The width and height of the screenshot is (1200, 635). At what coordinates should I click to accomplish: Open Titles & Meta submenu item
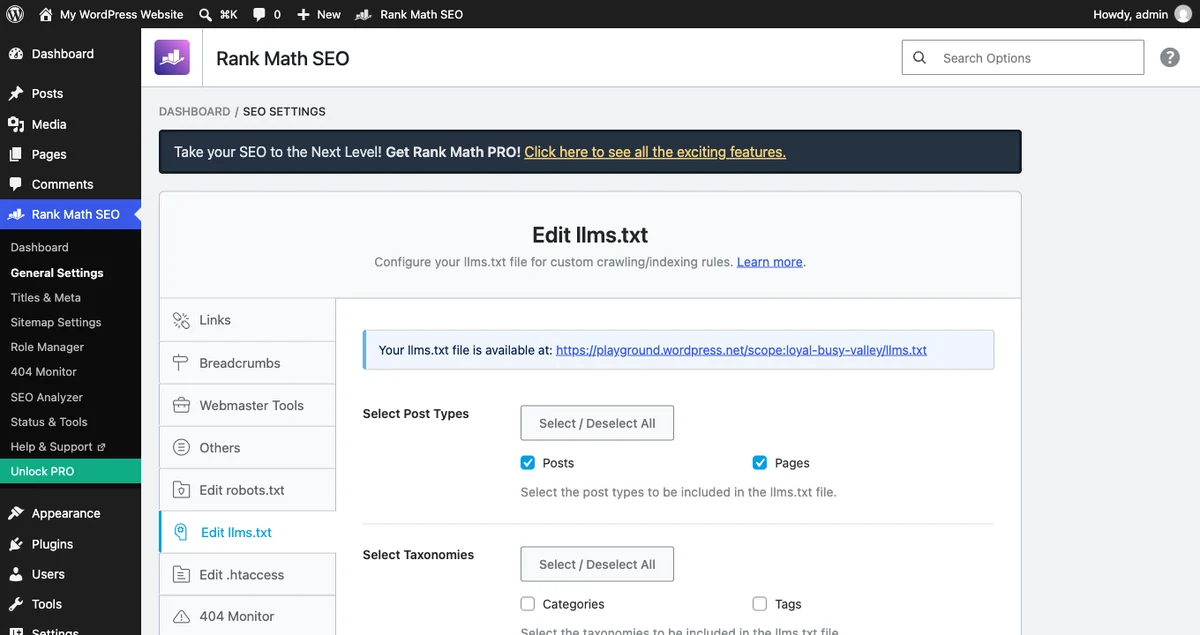pos(46,297)
